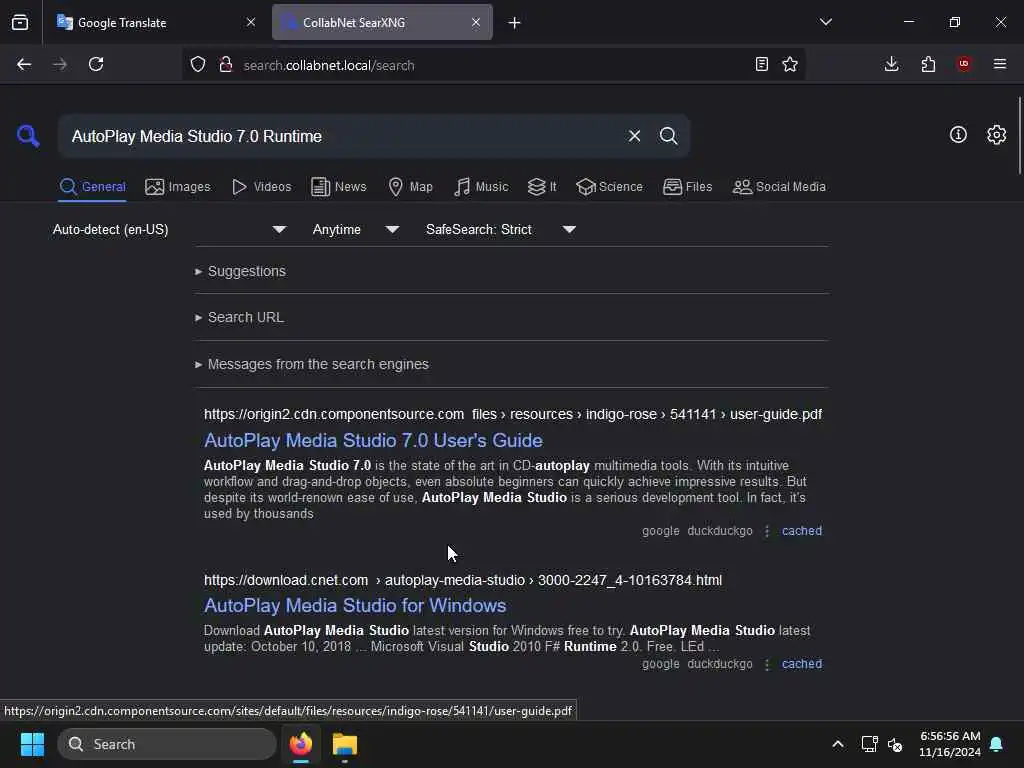Close the Google Translate tab
The width and height of the screenshot is (1024, 768).
tap(251, 22)
